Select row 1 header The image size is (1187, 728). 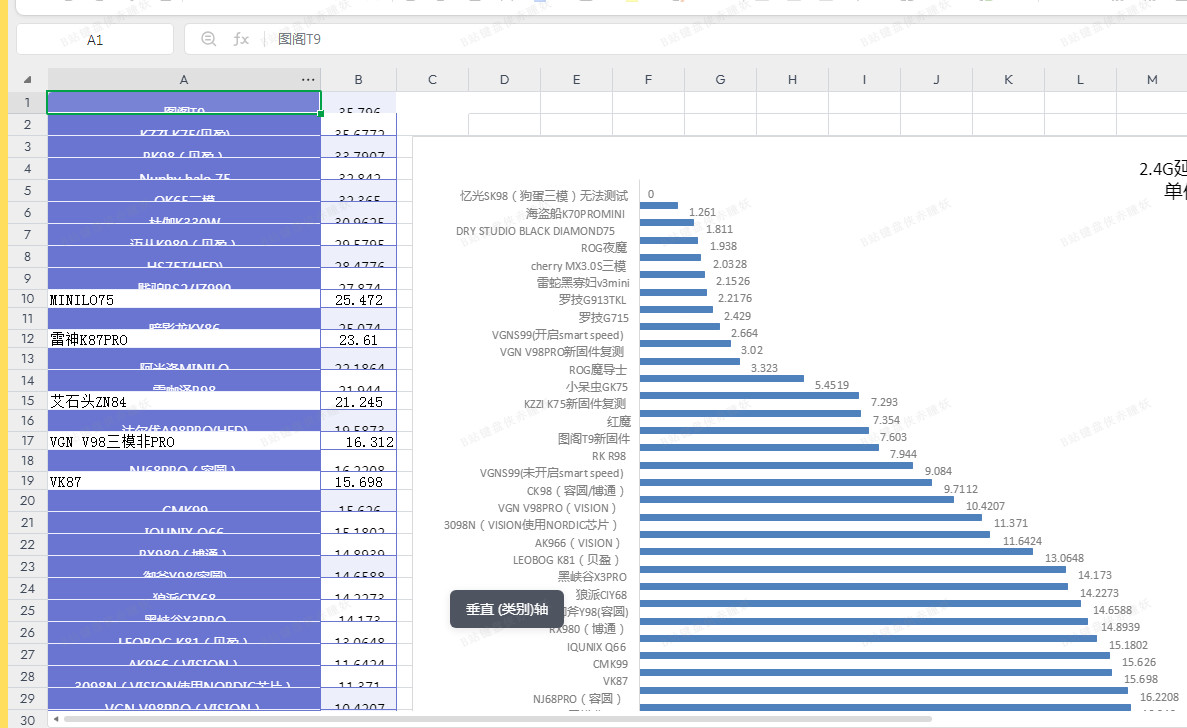click(27, 102)
